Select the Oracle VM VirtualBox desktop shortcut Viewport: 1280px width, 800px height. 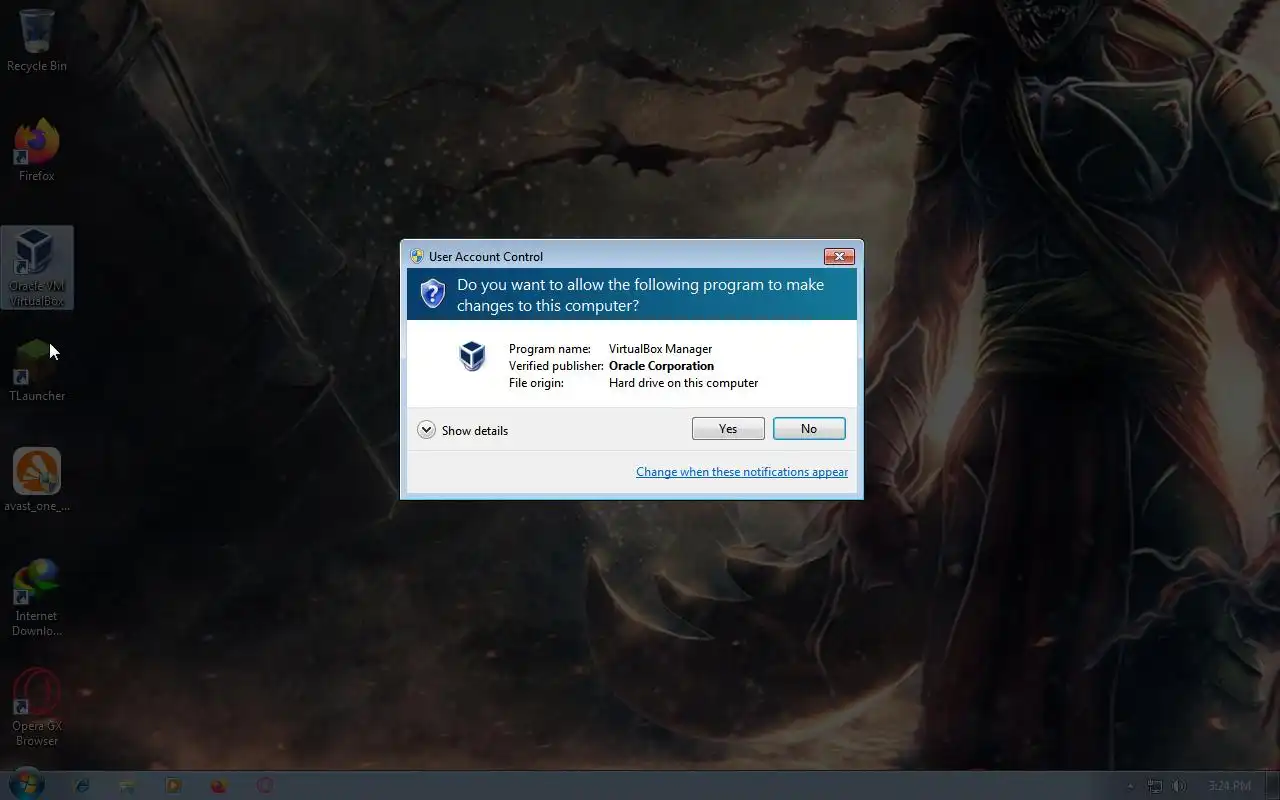(x=37, y=267)
